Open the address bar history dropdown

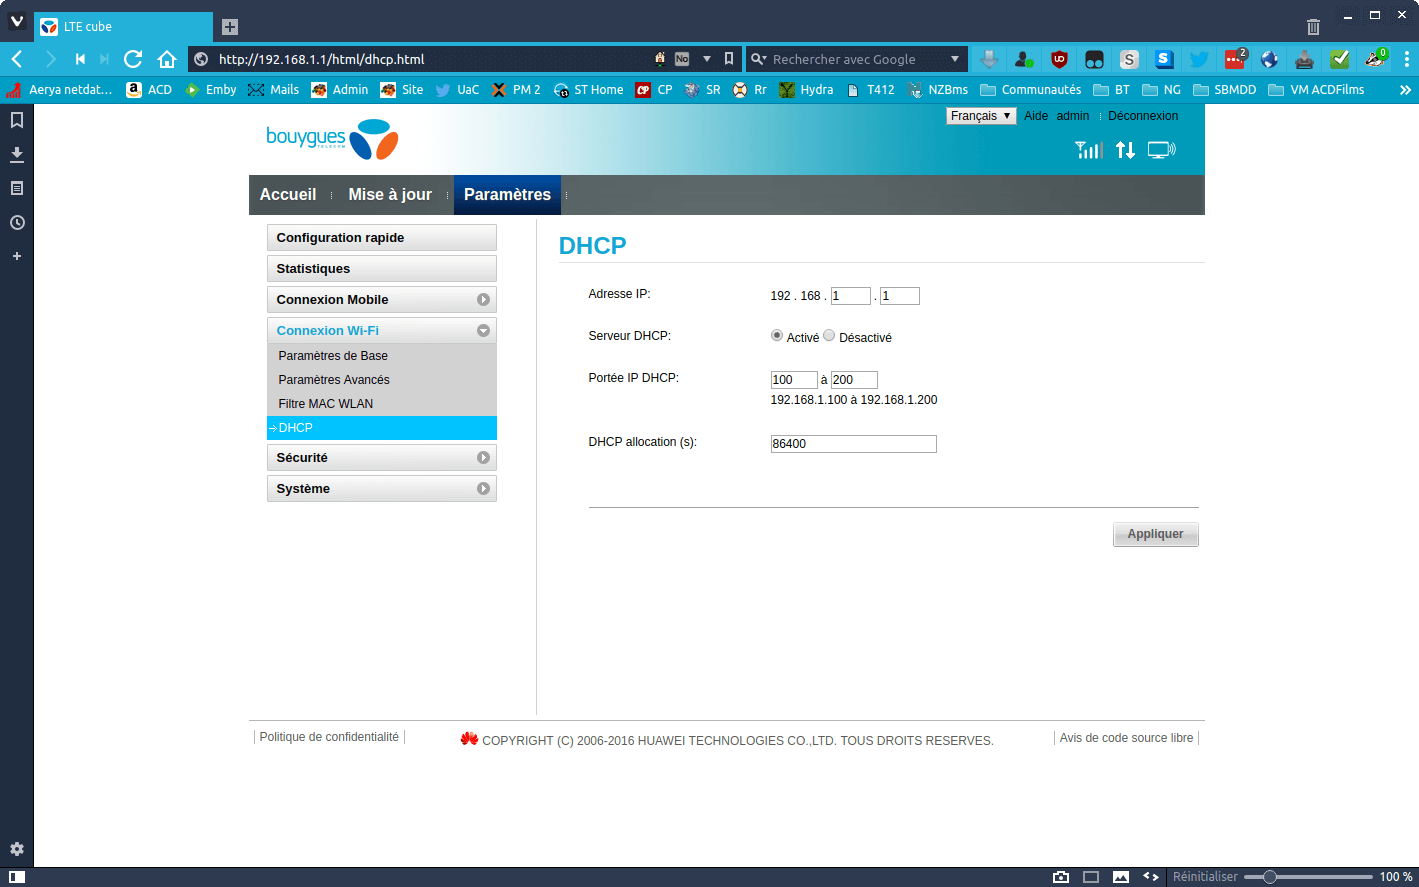point(707,59)
